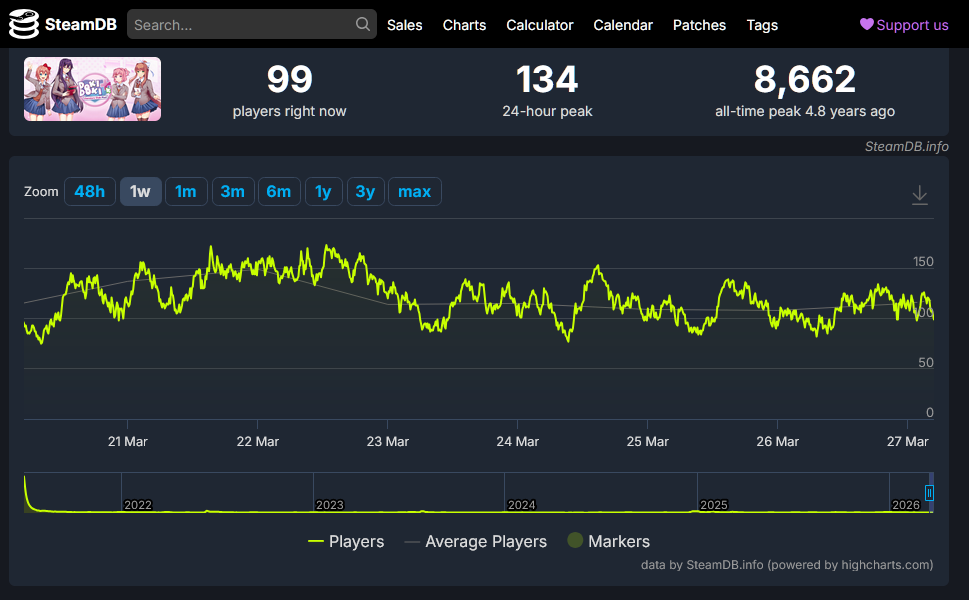Screen dimensions: 969x600
Task: Set chart zoom to 3m
Action: [232, 192]
